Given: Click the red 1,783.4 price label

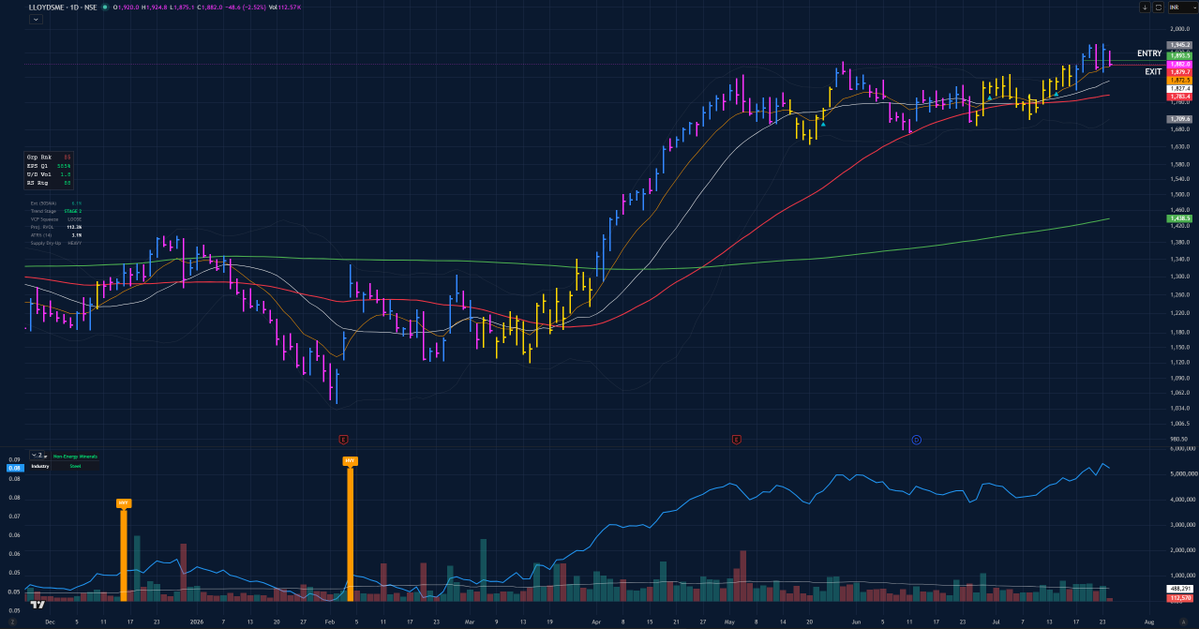Looking at the screenshot, I should click(x=1179, y=97).
